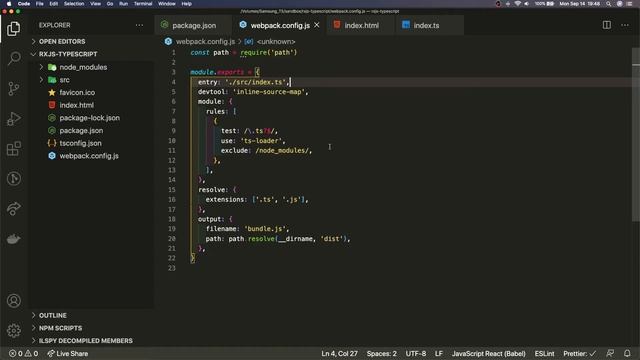Viewport: 640px width, 360px height.
Task: Open the Terminal menu
Action: point(143,4)
